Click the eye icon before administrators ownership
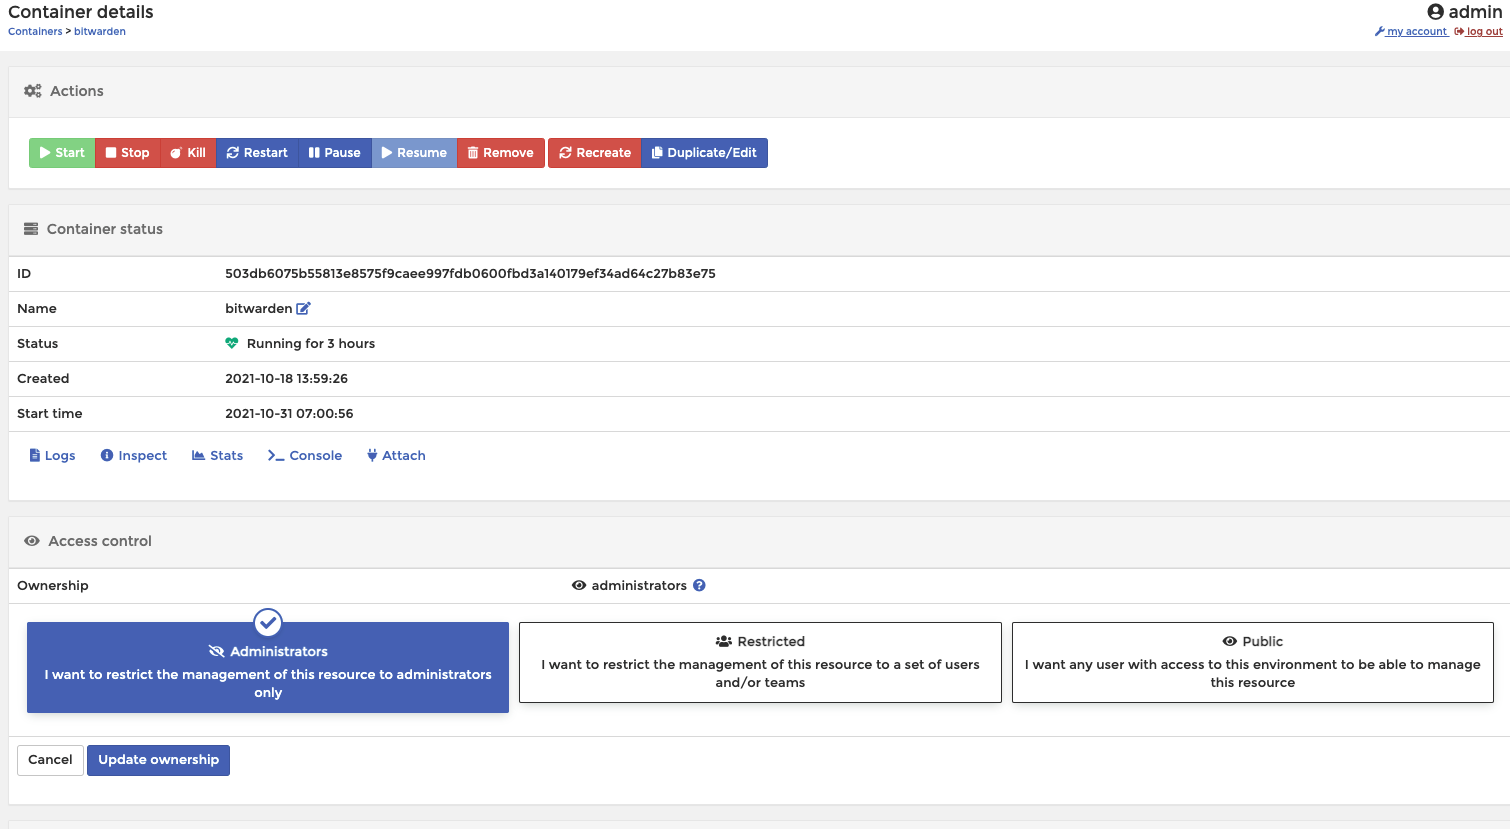Image resolution: width=1510 pixels, height=829 pixels. (x=579, y=586)
